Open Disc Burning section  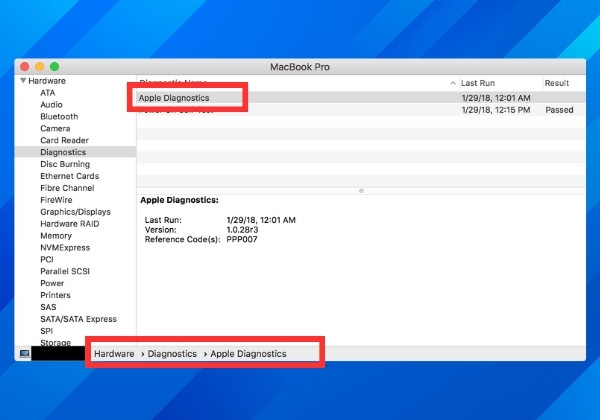(x=65, y=164)
